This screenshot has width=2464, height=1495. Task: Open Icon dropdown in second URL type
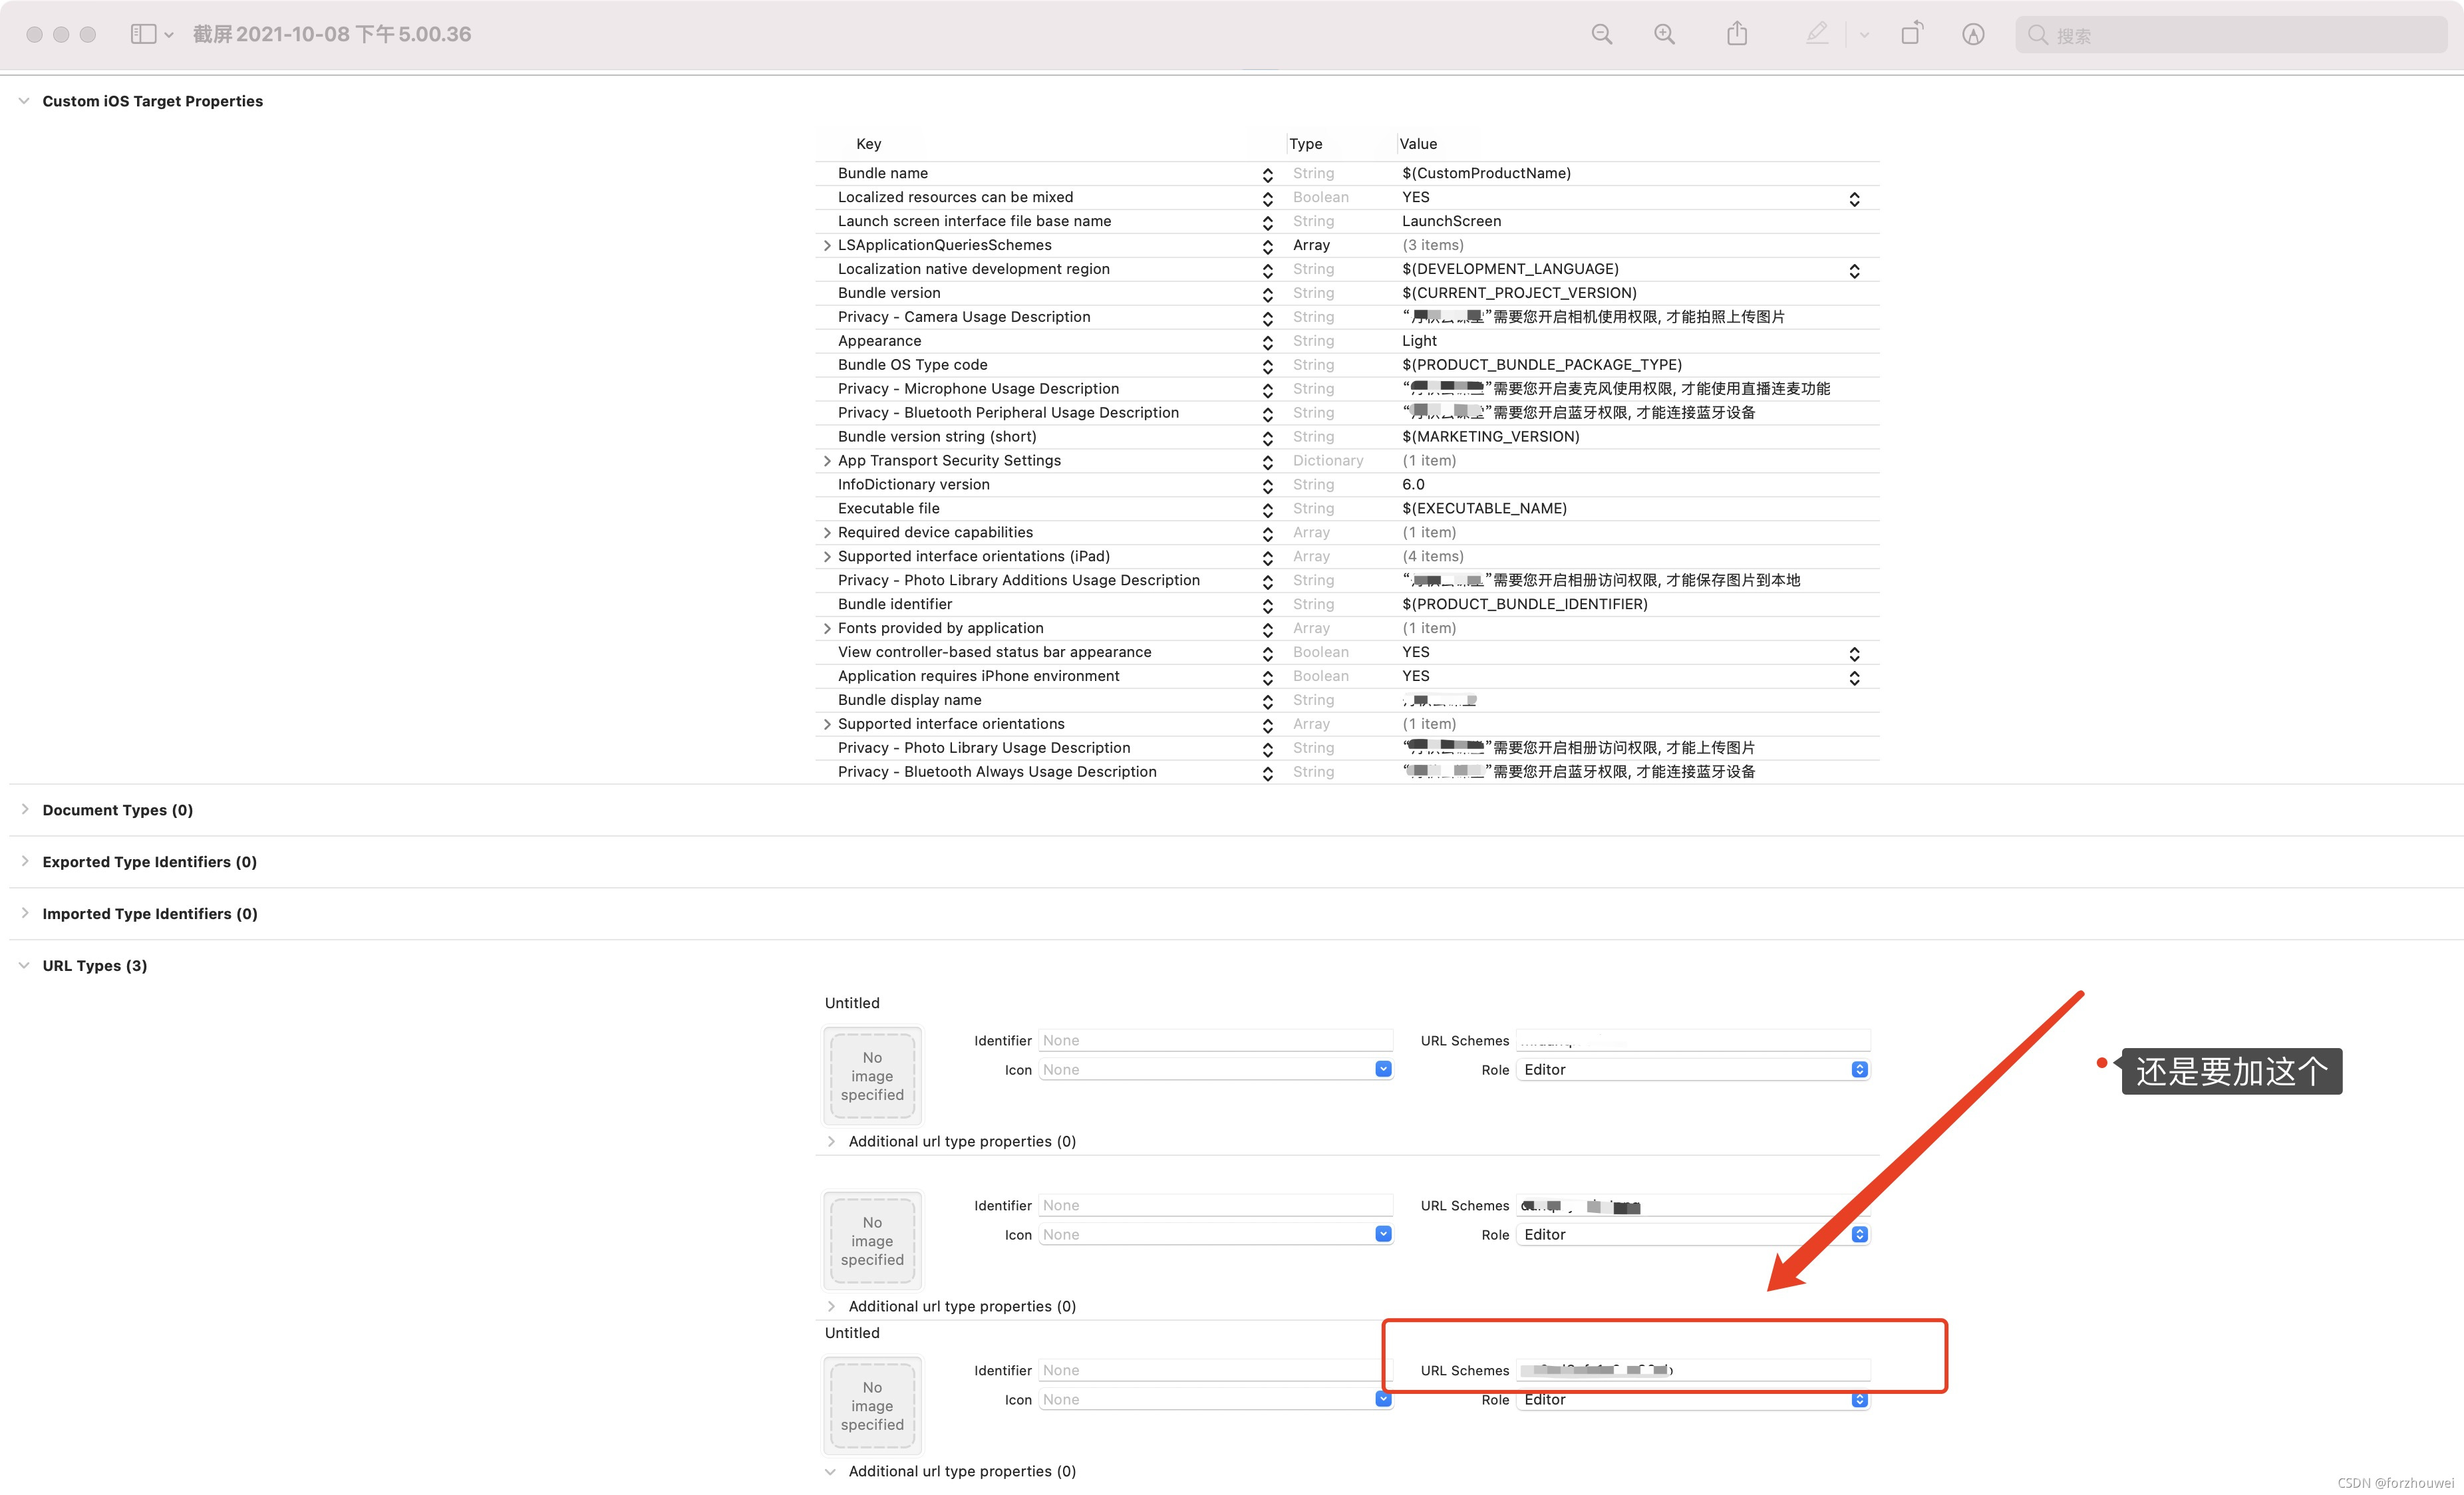pyautogui.click(x=1383, y=1234)
